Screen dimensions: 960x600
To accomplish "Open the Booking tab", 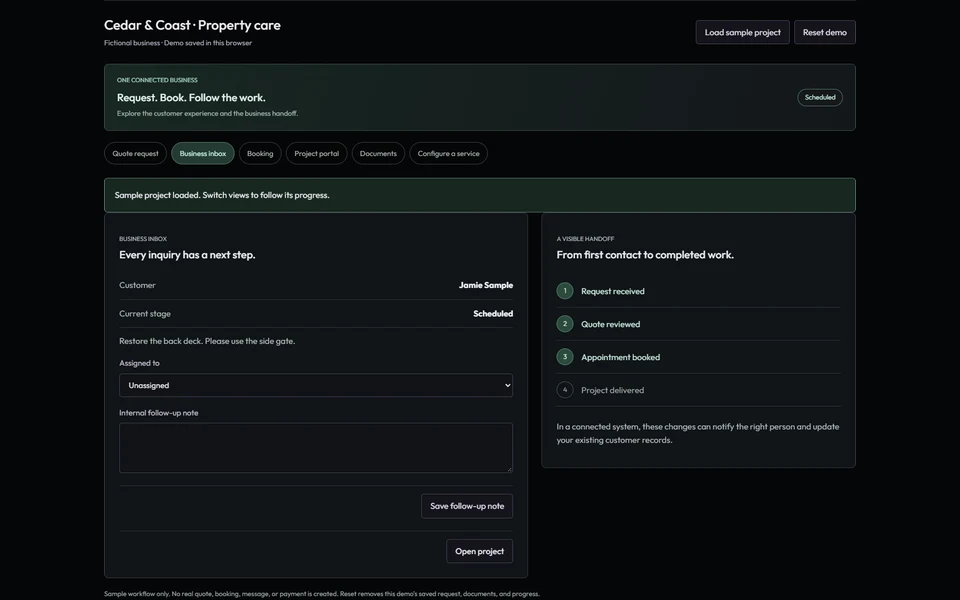I will (260, 154).
